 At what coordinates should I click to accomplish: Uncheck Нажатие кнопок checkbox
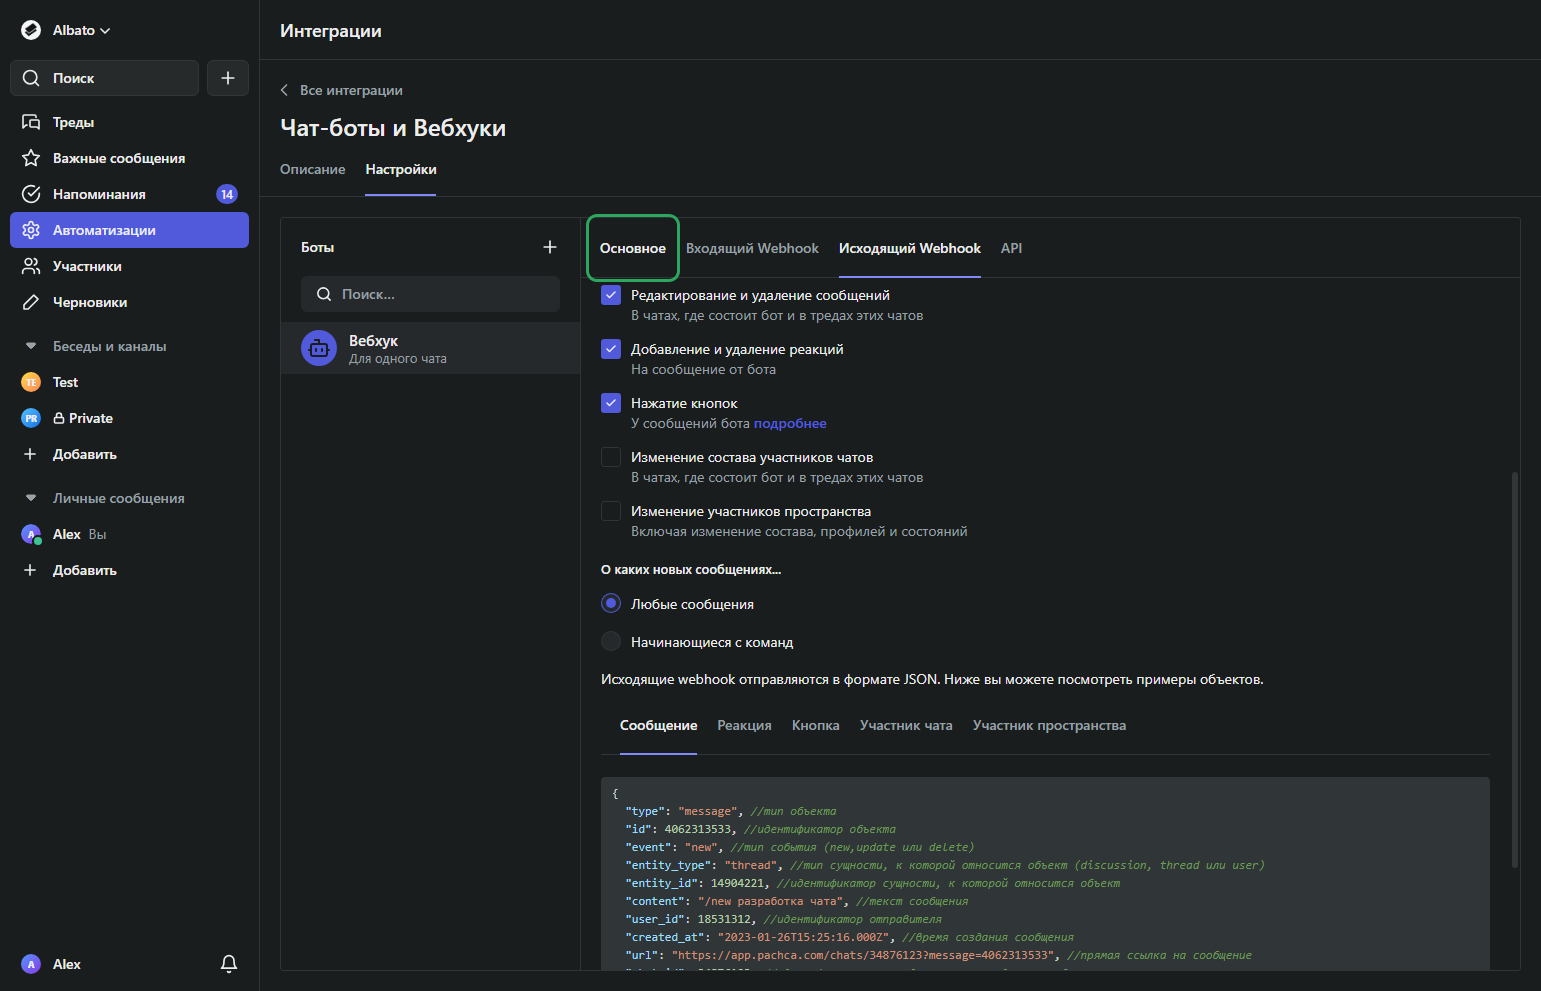611,403
